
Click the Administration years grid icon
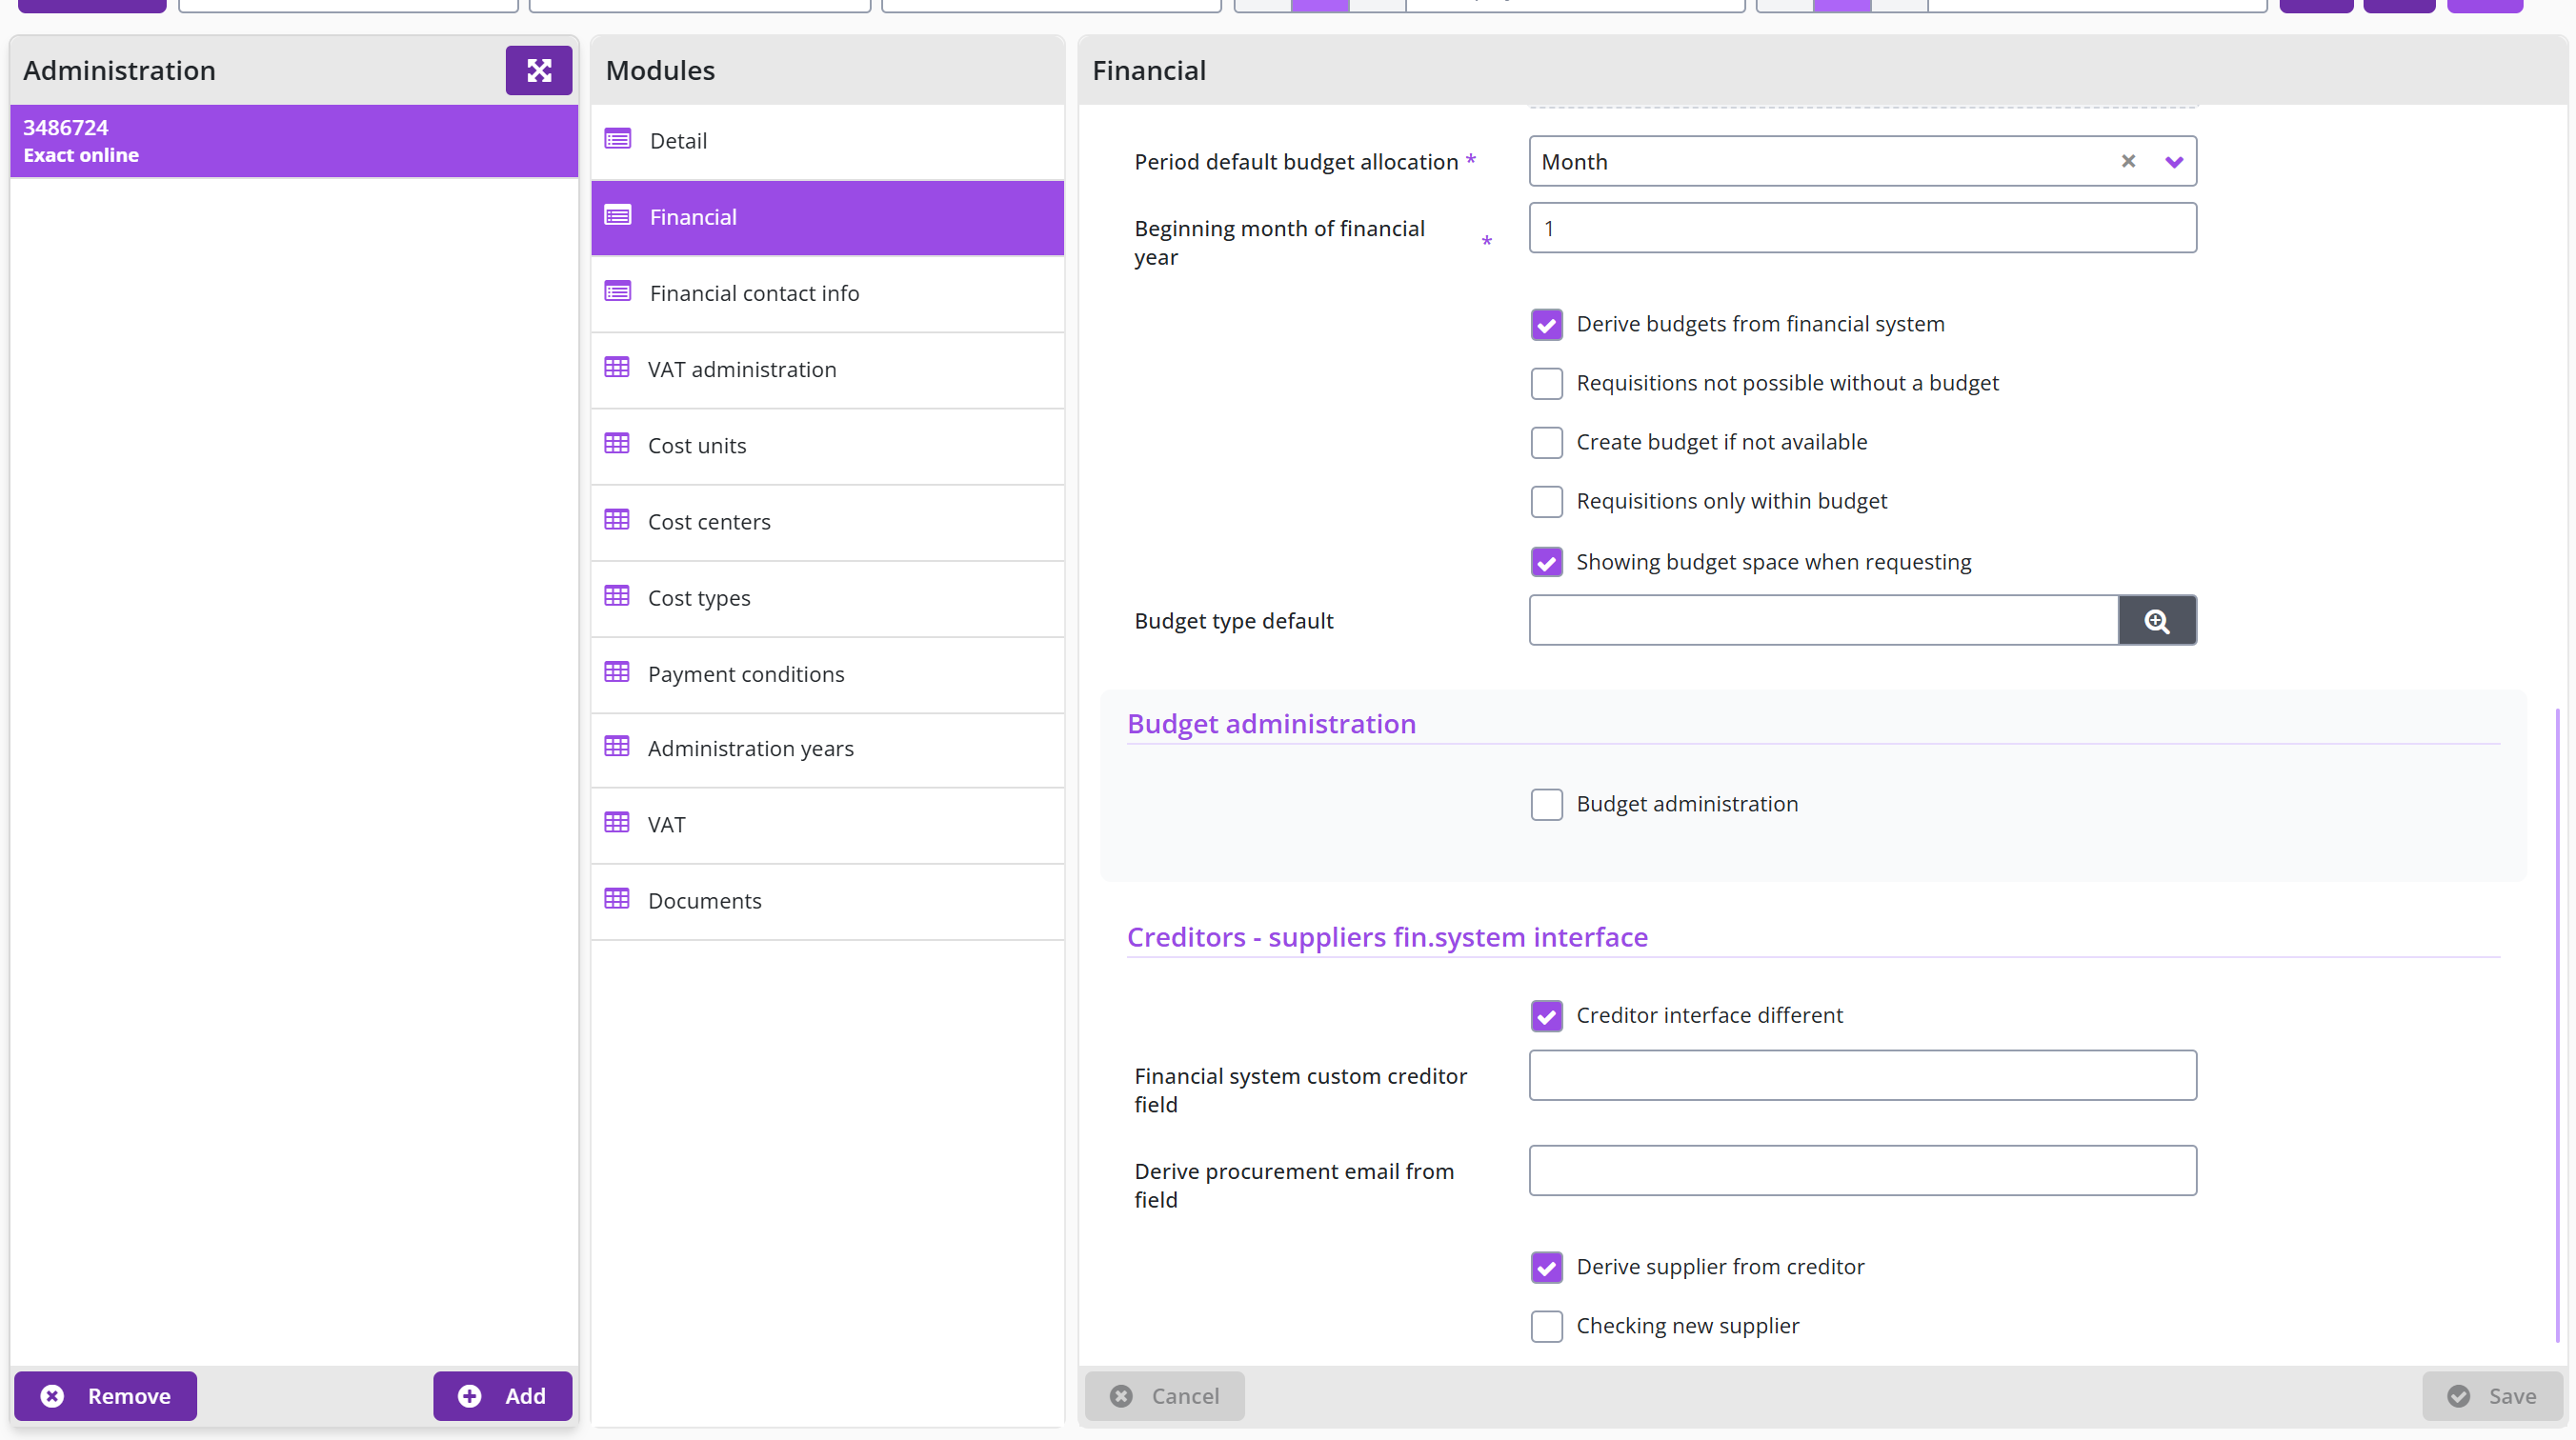coord(617,747)
